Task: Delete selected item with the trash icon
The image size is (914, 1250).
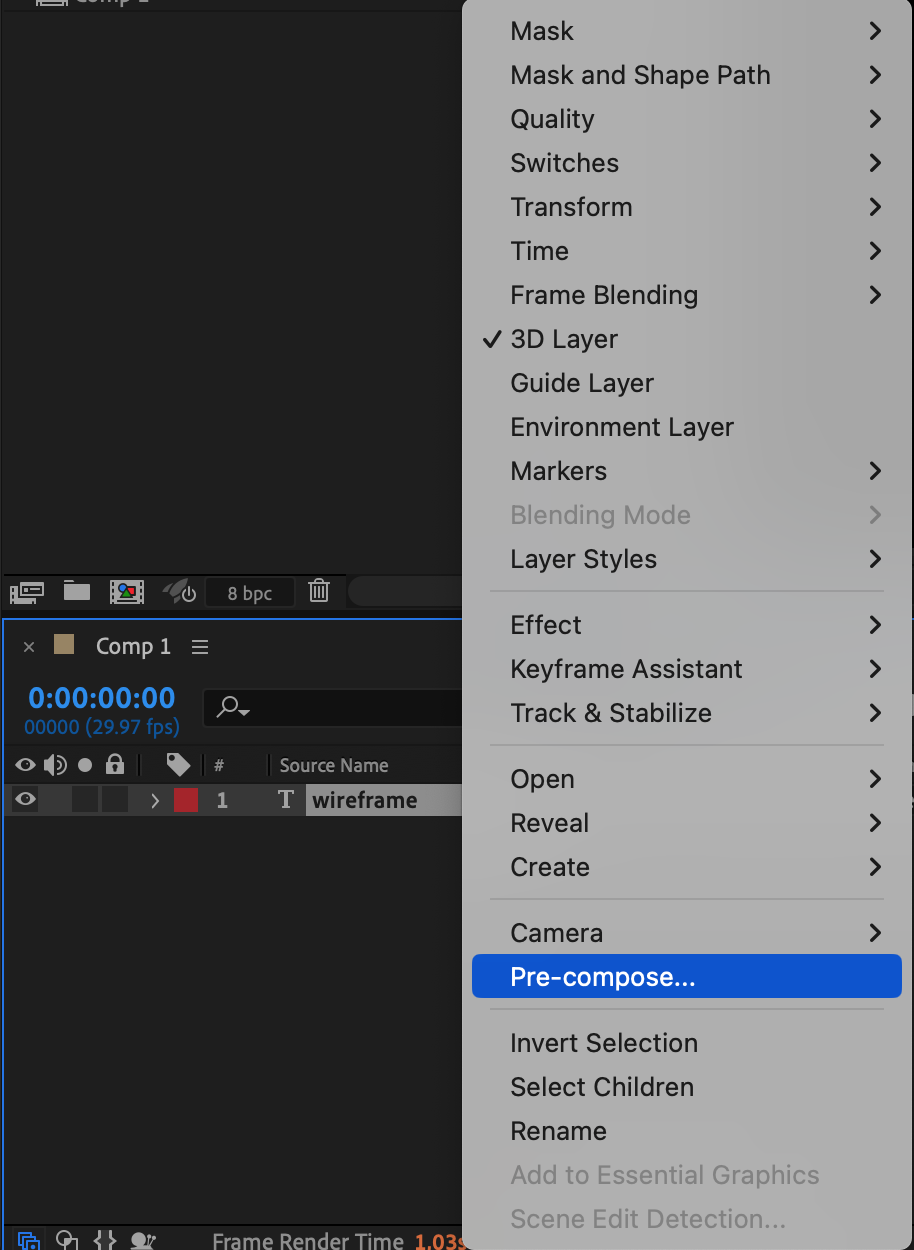Action: pyautogui.click(x=319, y=591)
